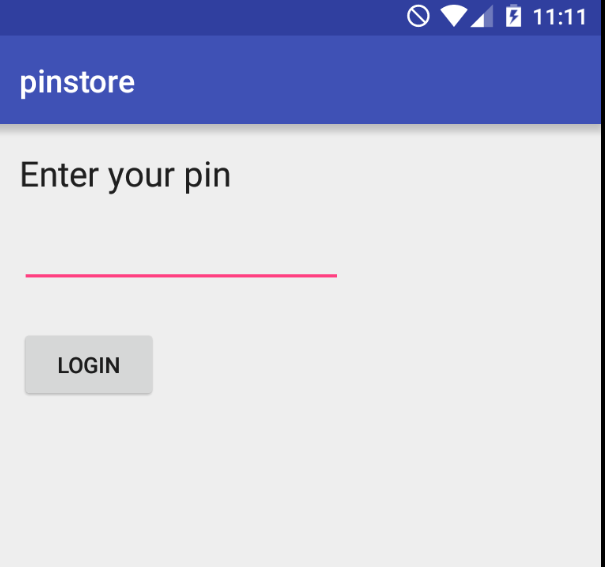
Task: Click empty area of the blue app bar
Action: pyautogui.click(x=367, y=80)
